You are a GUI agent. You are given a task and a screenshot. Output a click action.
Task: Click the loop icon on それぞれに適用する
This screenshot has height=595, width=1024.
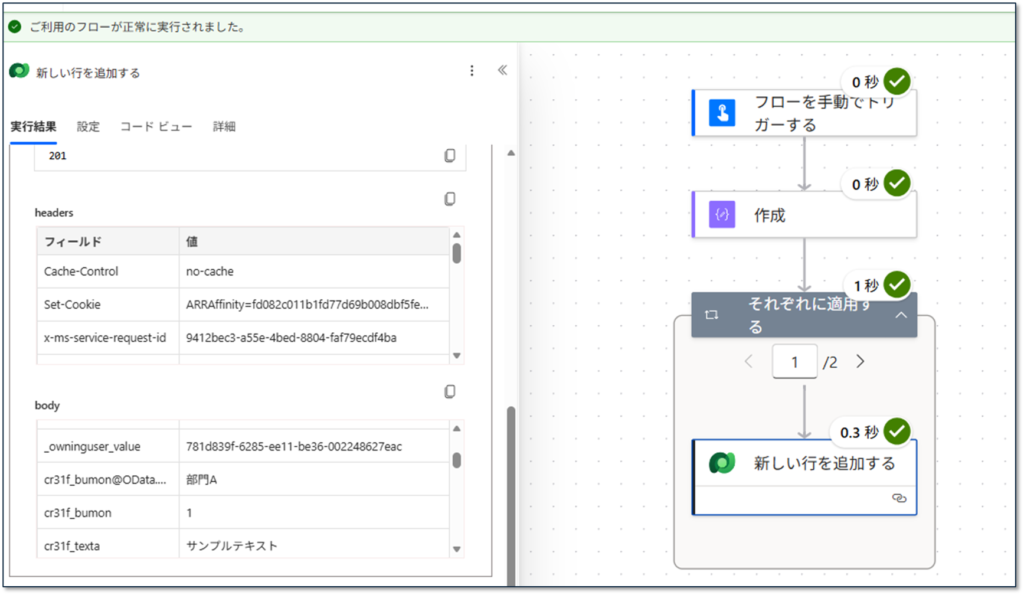pyautogui.click(x=711, y=314)
